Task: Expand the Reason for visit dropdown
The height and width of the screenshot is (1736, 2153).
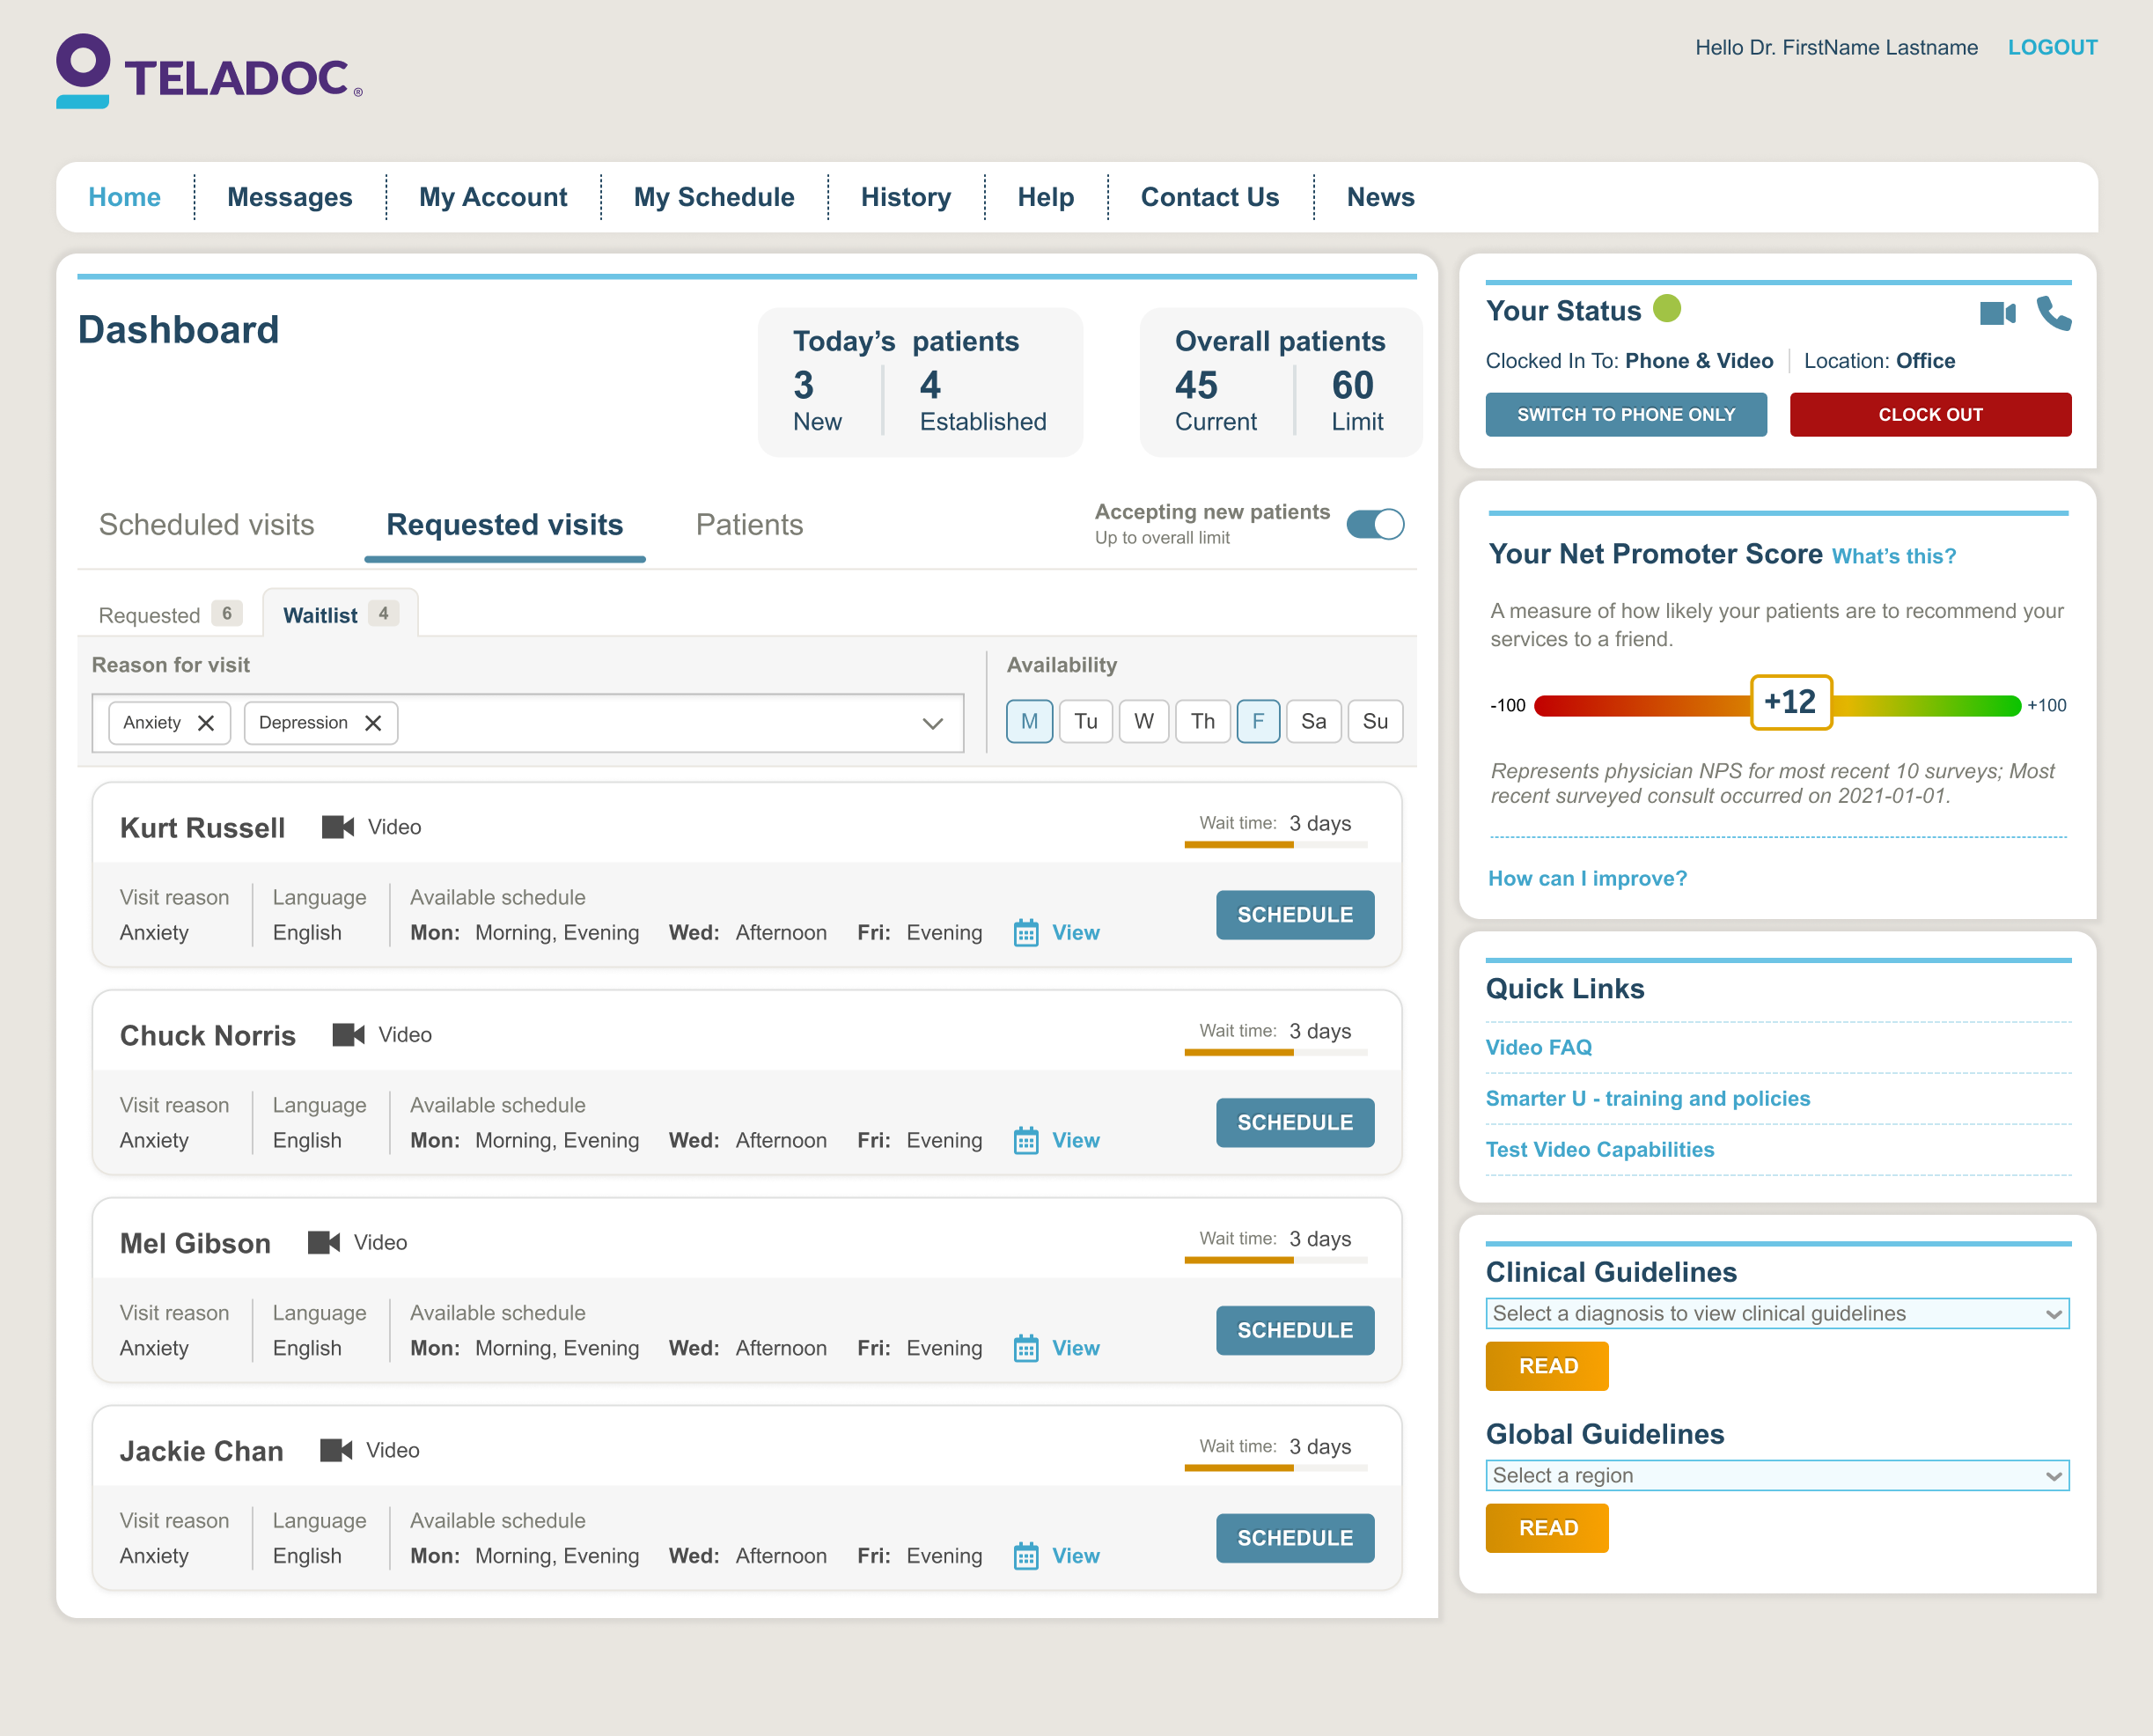Action: point(931,722)
